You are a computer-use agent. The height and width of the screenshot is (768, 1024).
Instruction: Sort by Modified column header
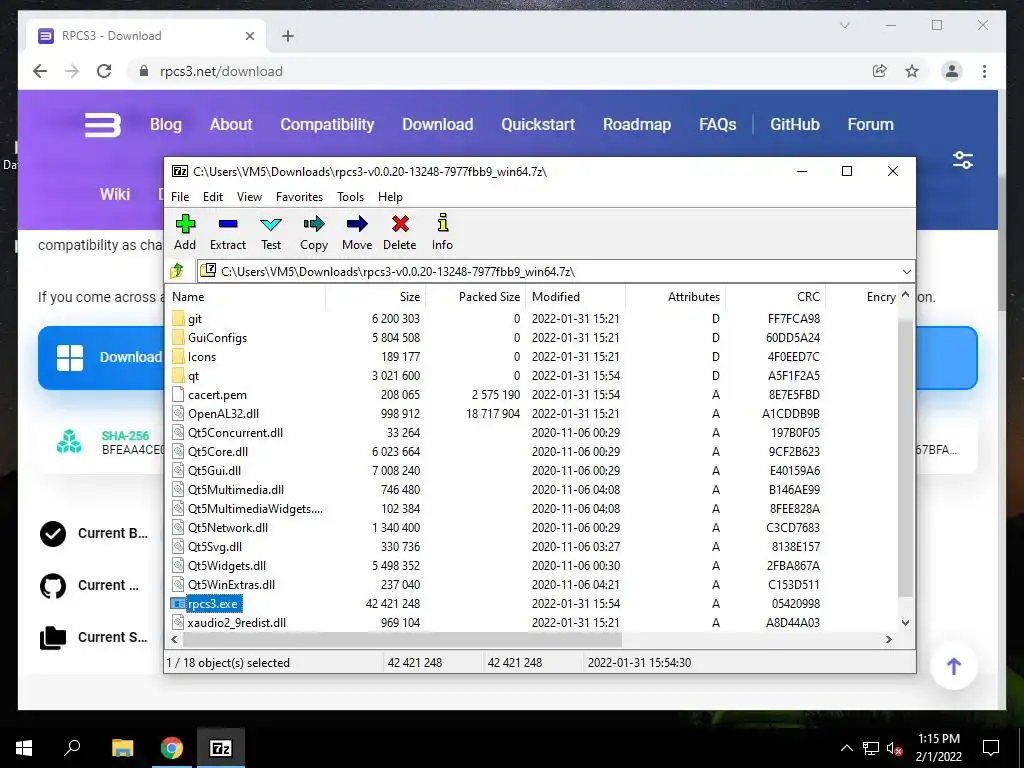coord(575,296)
